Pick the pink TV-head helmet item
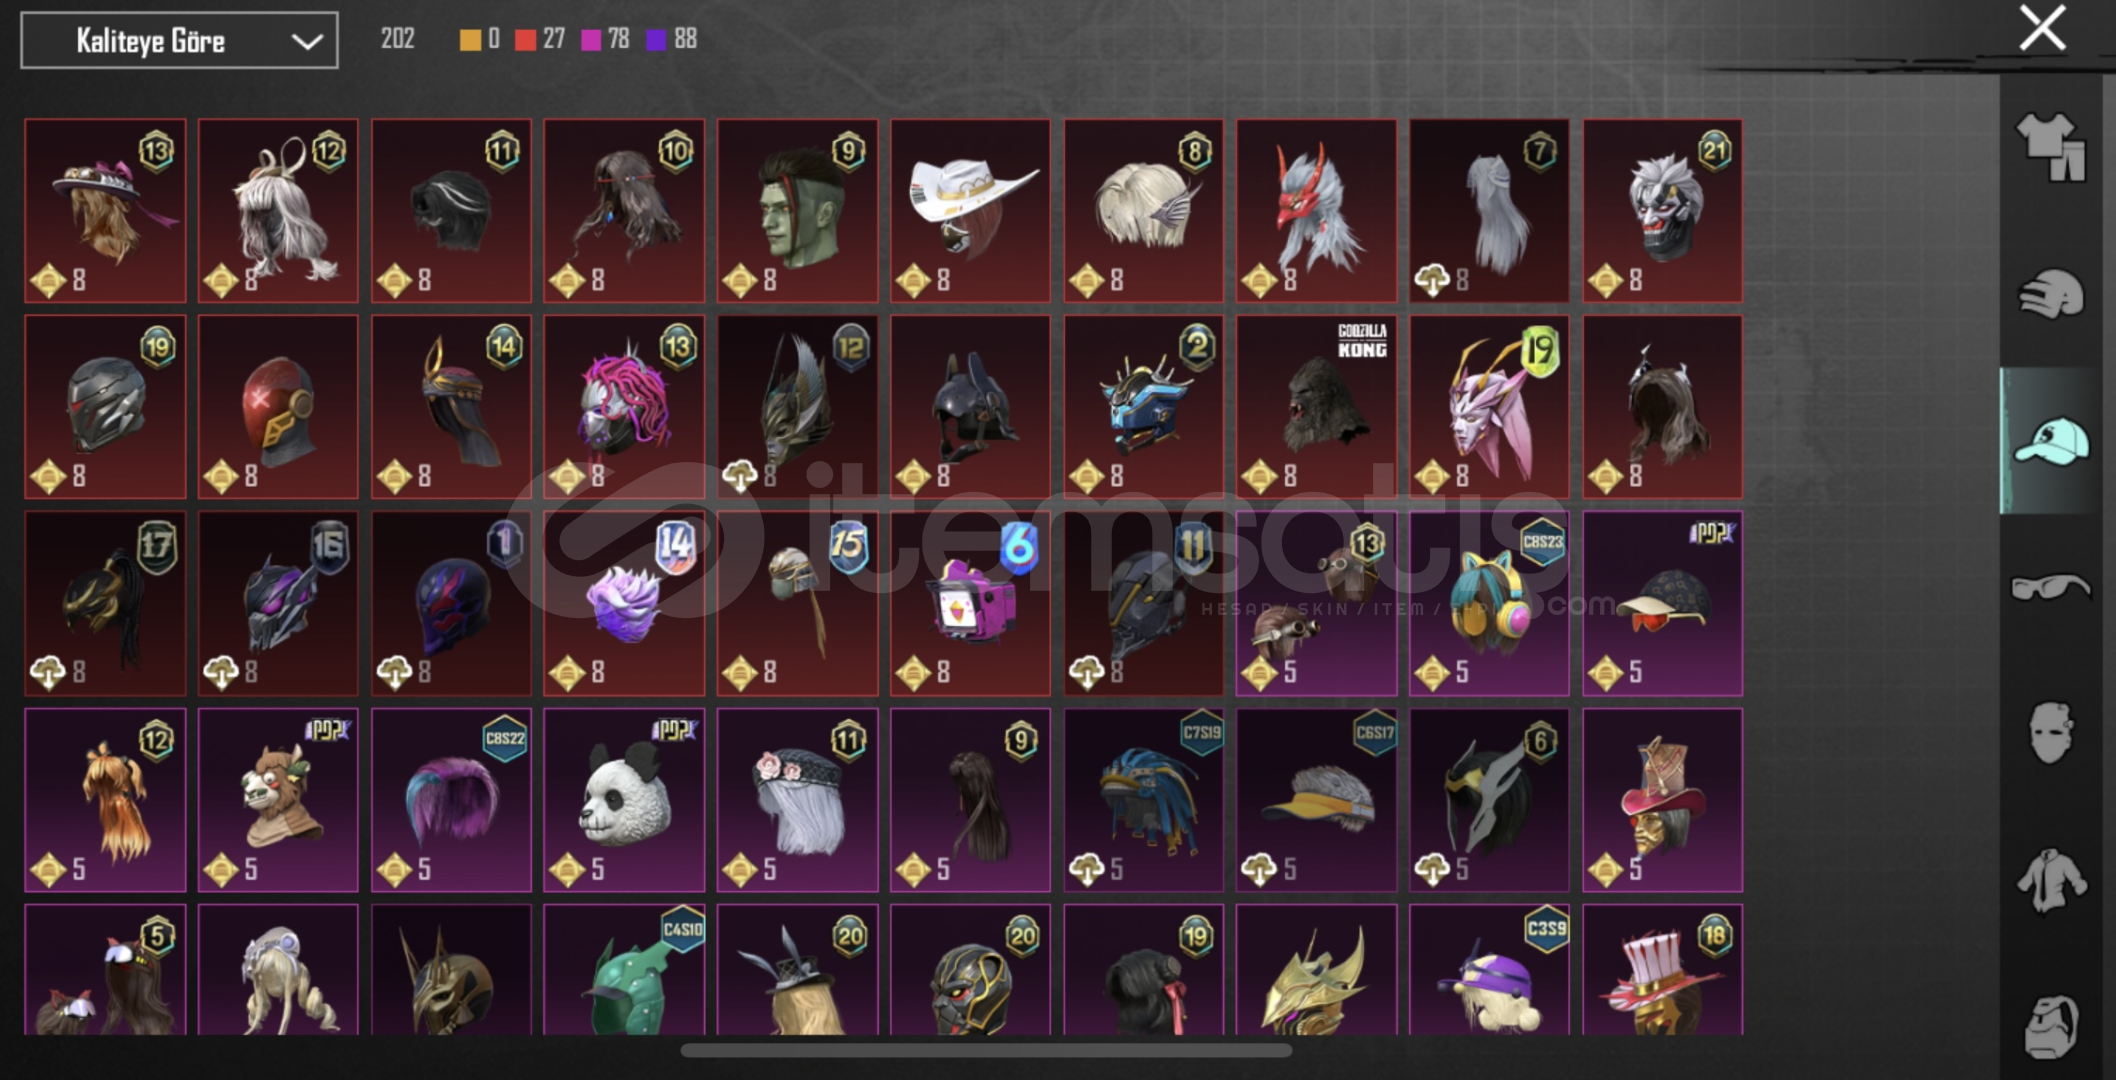 pos(970,604)
